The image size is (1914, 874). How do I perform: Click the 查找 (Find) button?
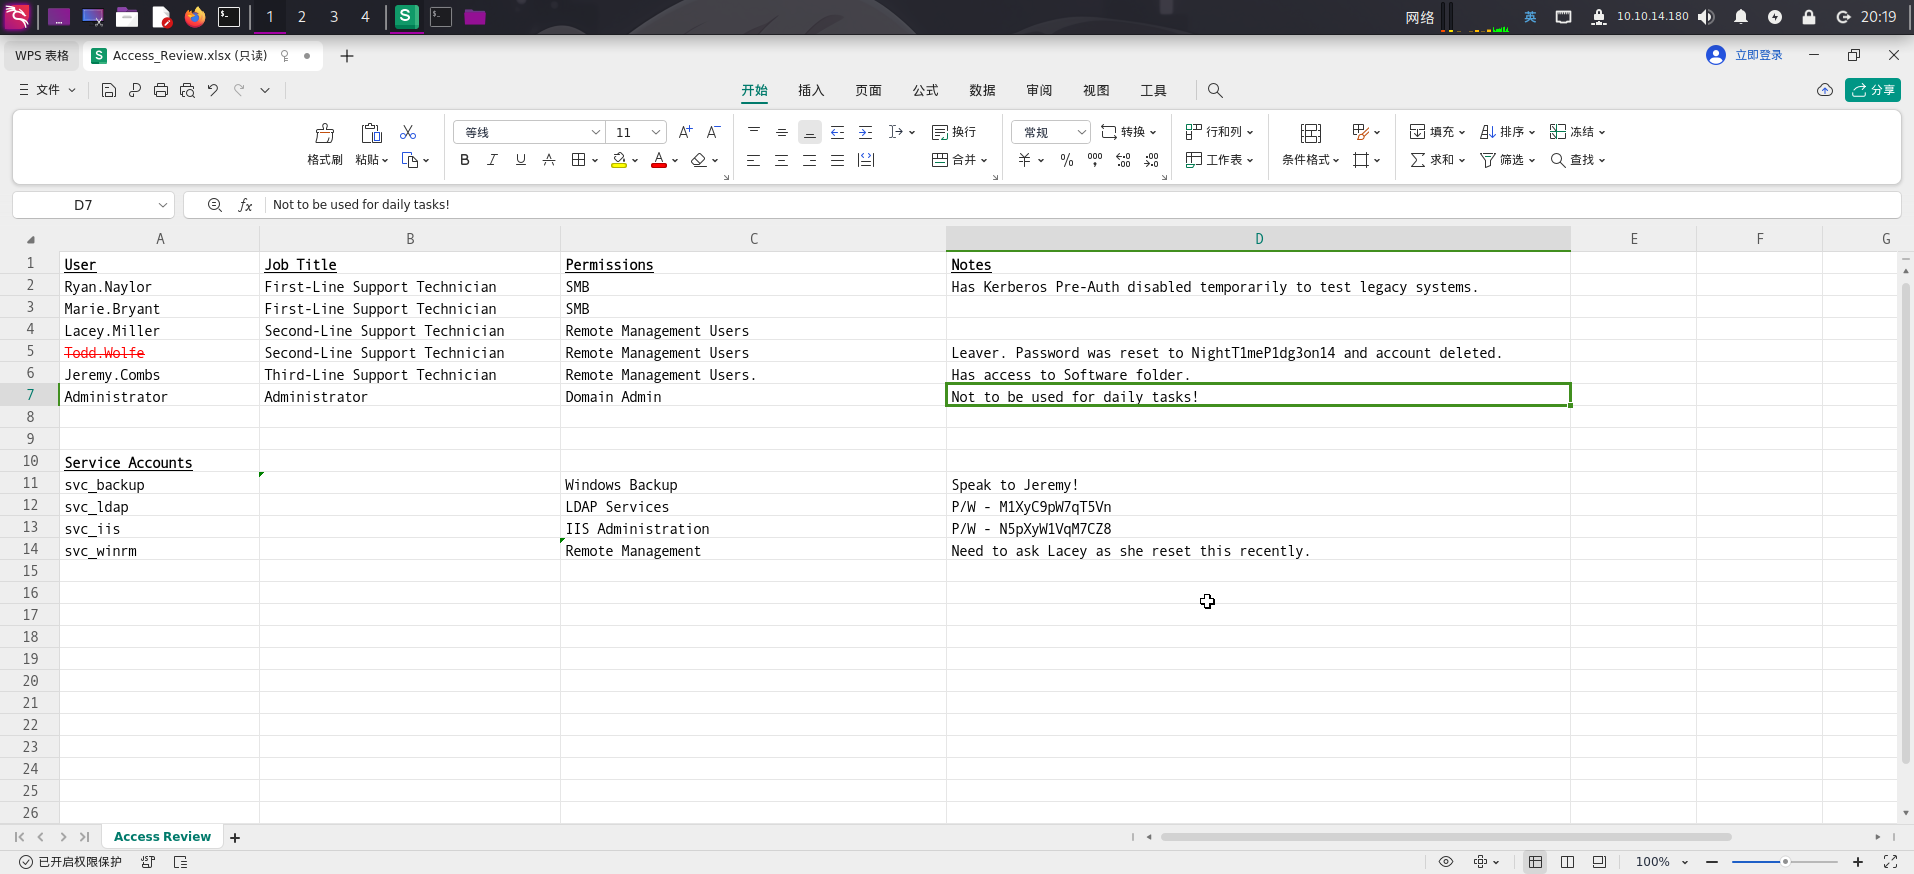point(1578,160)
